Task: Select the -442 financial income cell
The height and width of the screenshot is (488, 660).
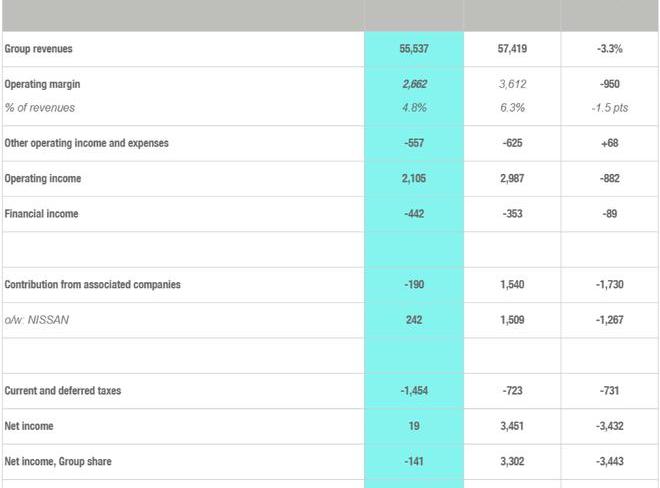Action: 414,214
